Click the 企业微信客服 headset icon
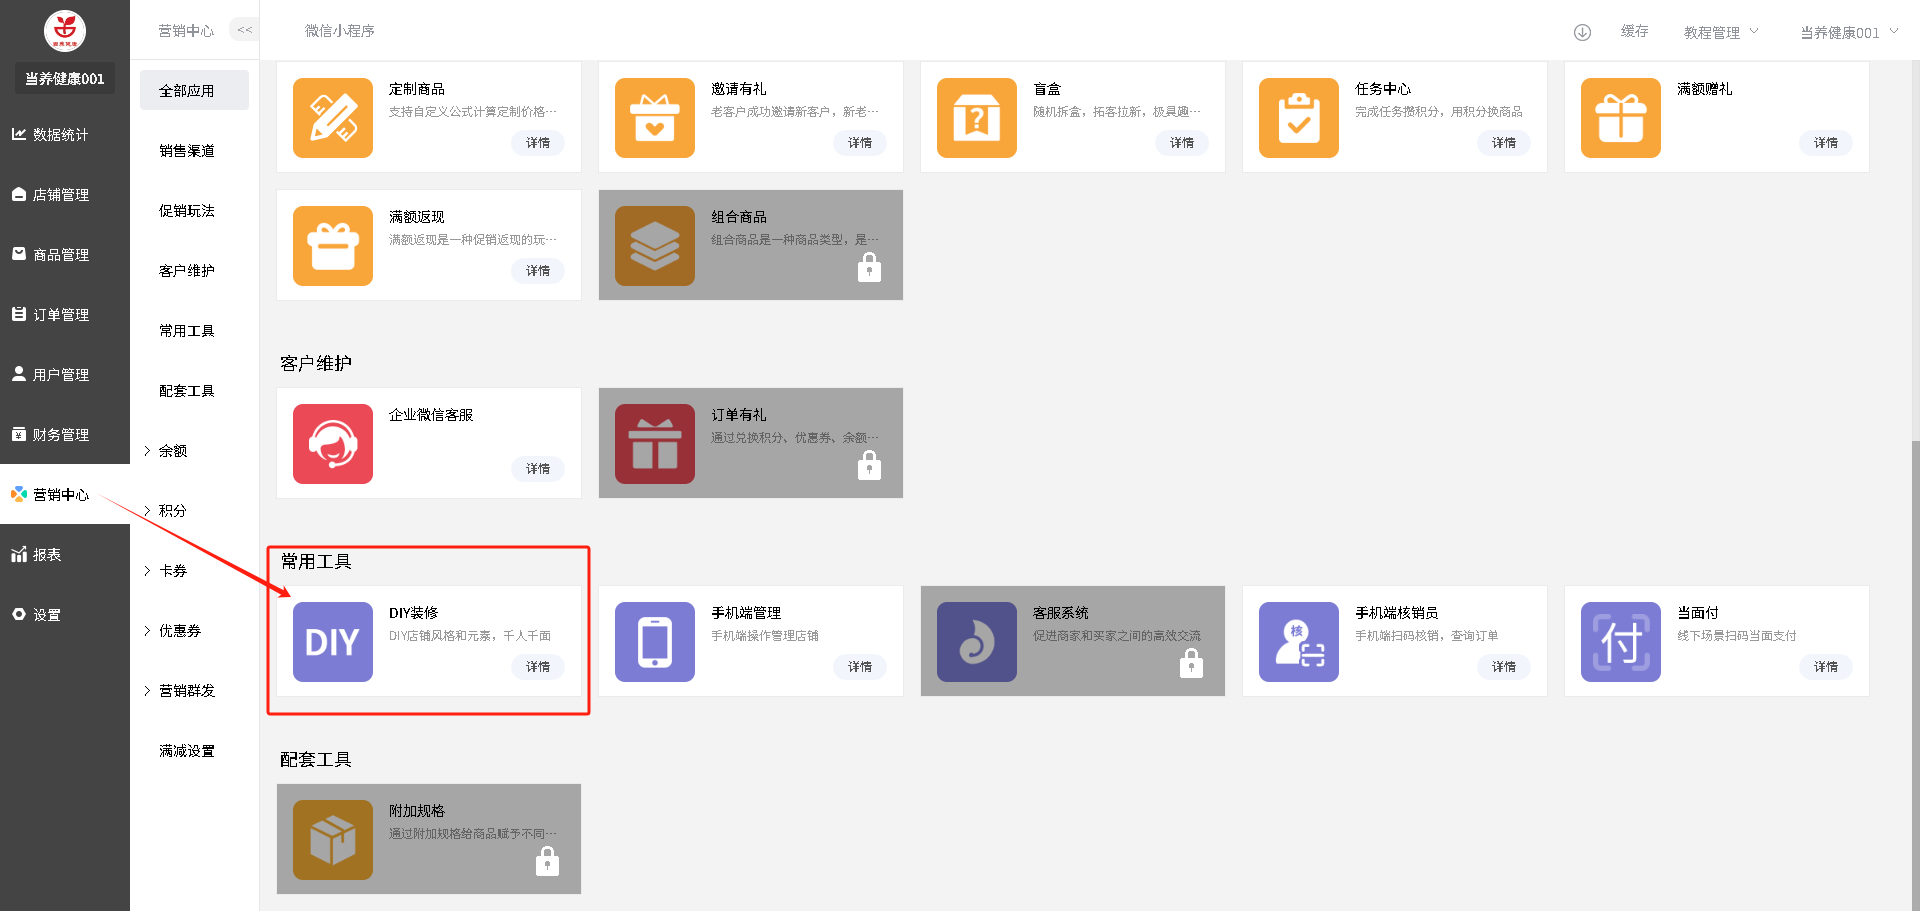Image resolution: width=1920 pixels, height=911 pixels. click(332, 444)
